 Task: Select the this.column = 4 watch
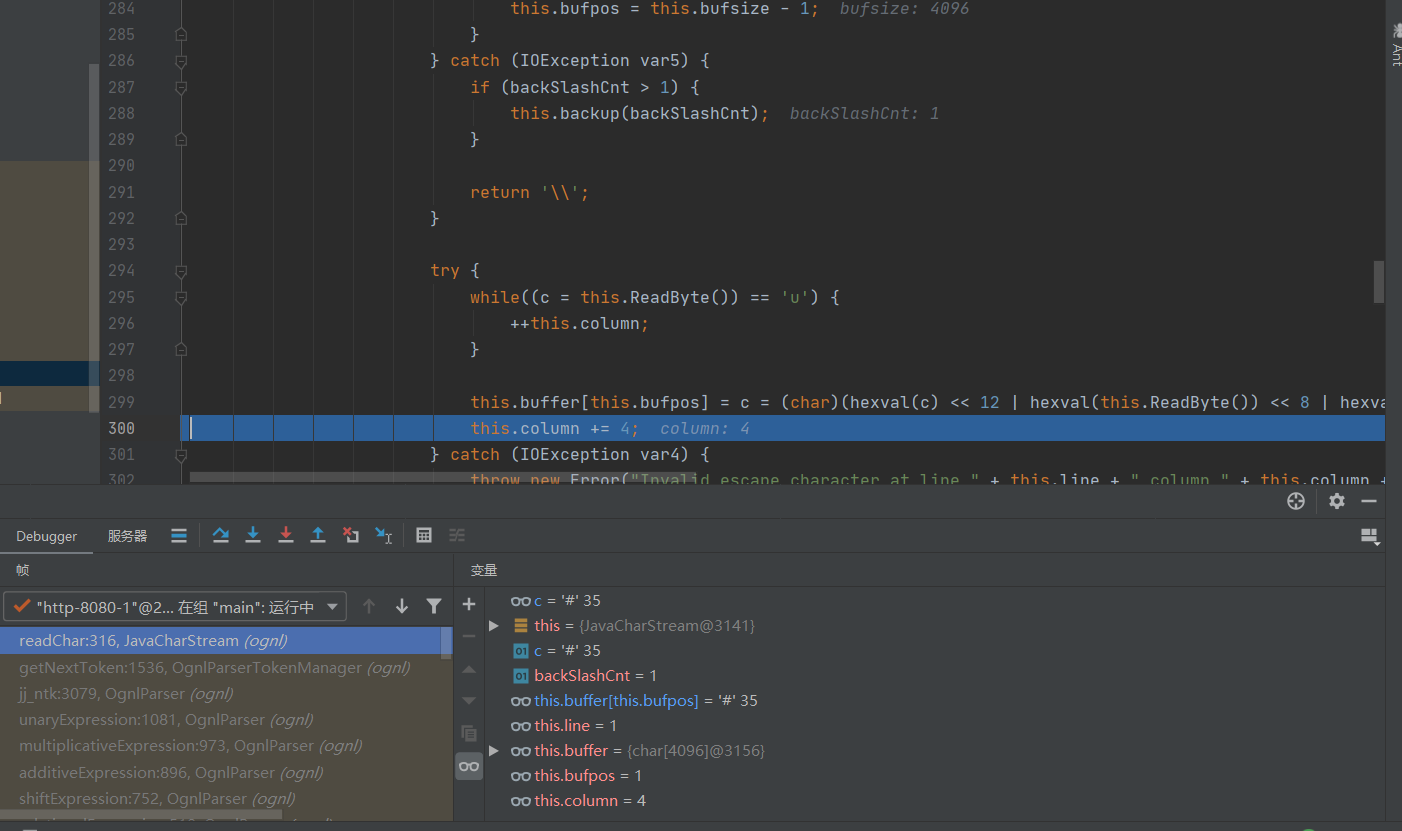coord(578,801)
